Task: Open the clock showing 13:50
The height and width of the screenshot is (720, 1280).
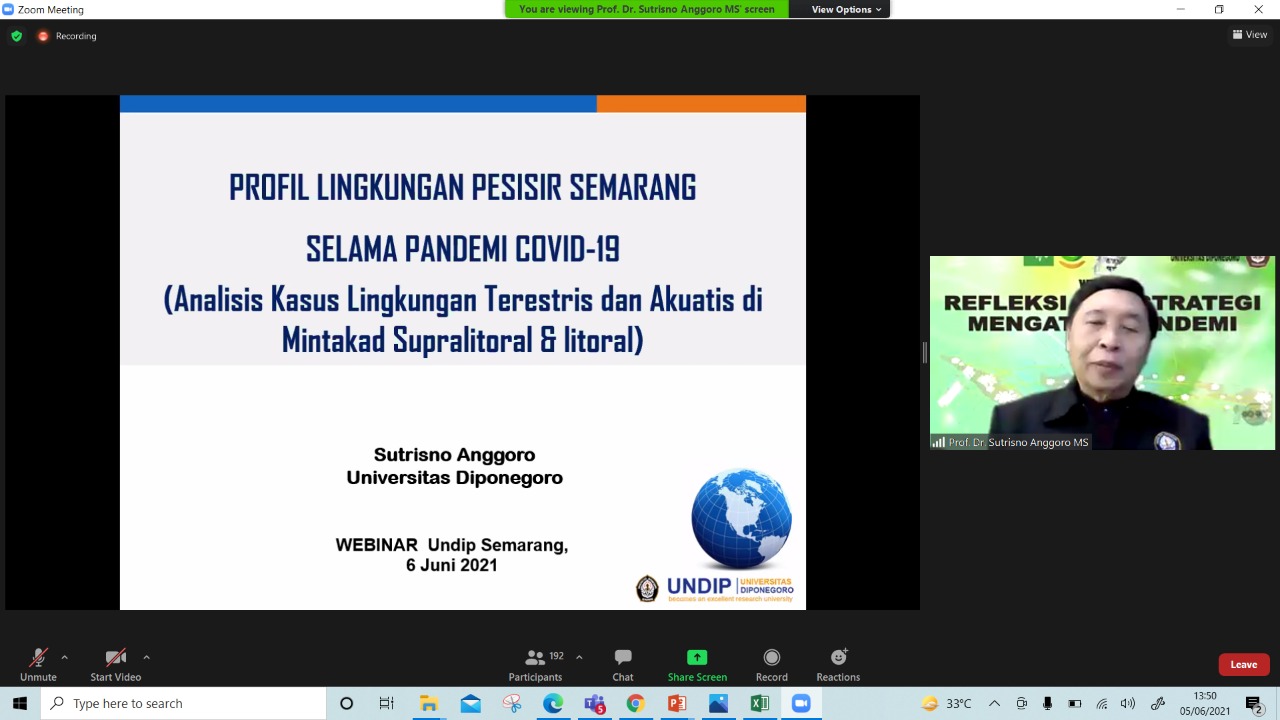Action: (x=1205, y=703)
